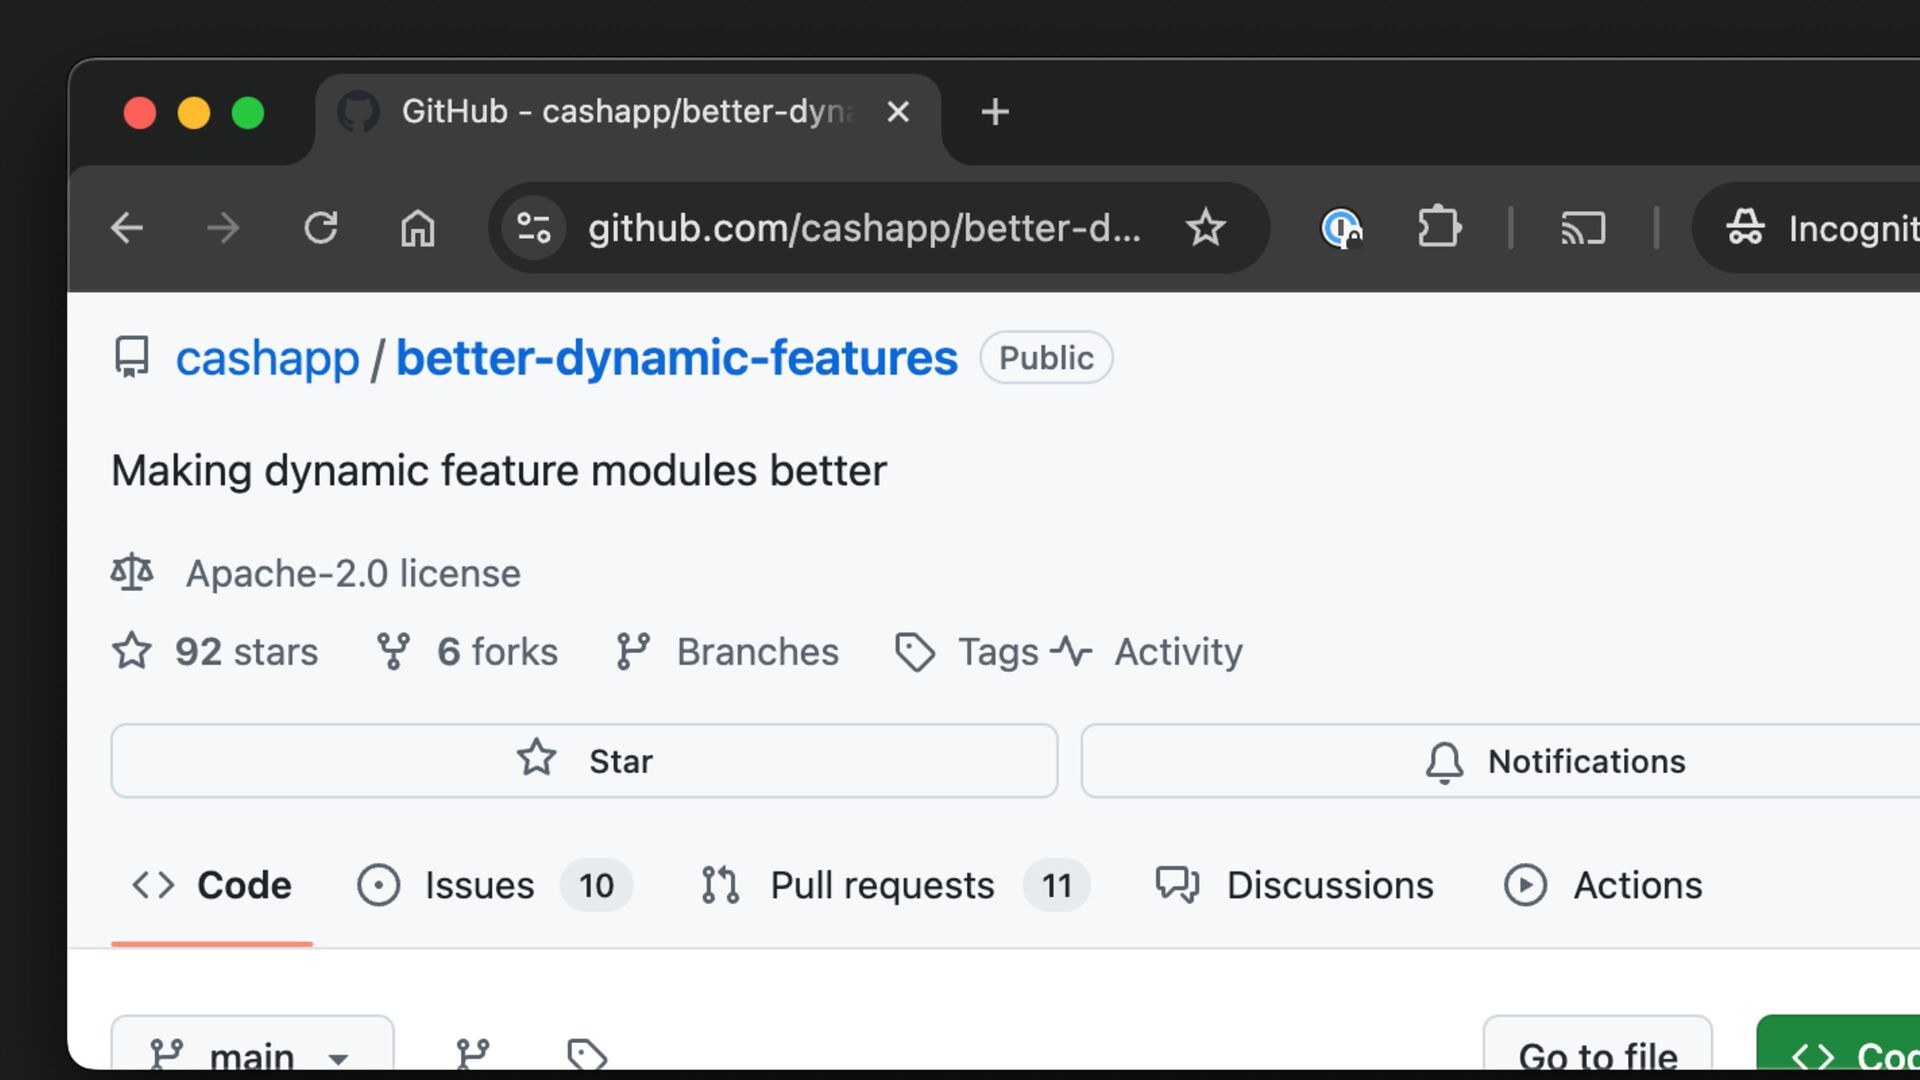Viewport: 1920px width, 1080px height.
Task: Click the Cast media icon
Action: [x=1584, y=228]
